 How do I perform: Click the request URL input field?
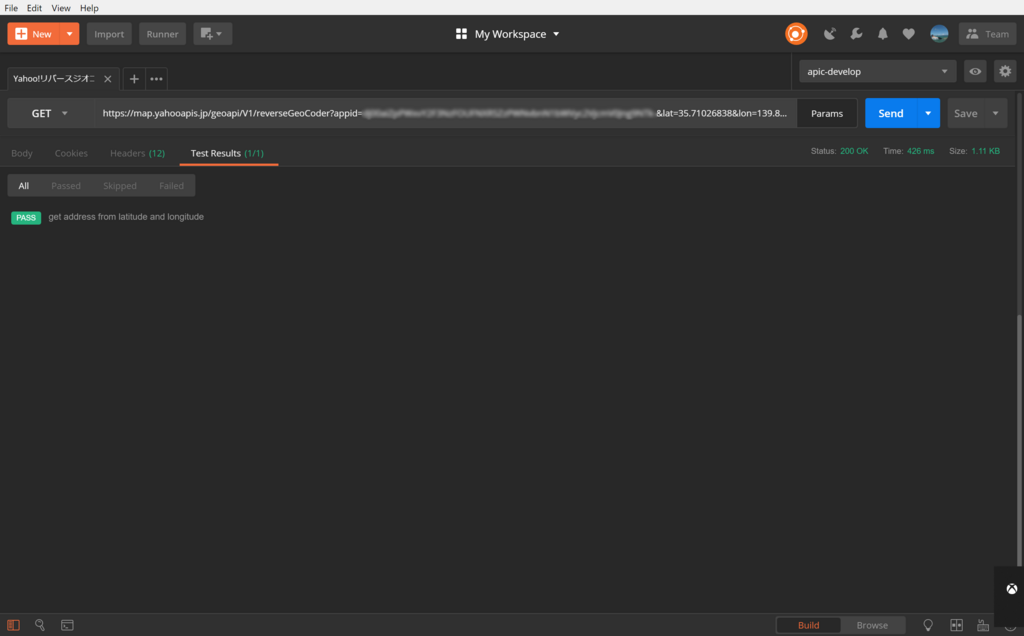pos(445,113)
